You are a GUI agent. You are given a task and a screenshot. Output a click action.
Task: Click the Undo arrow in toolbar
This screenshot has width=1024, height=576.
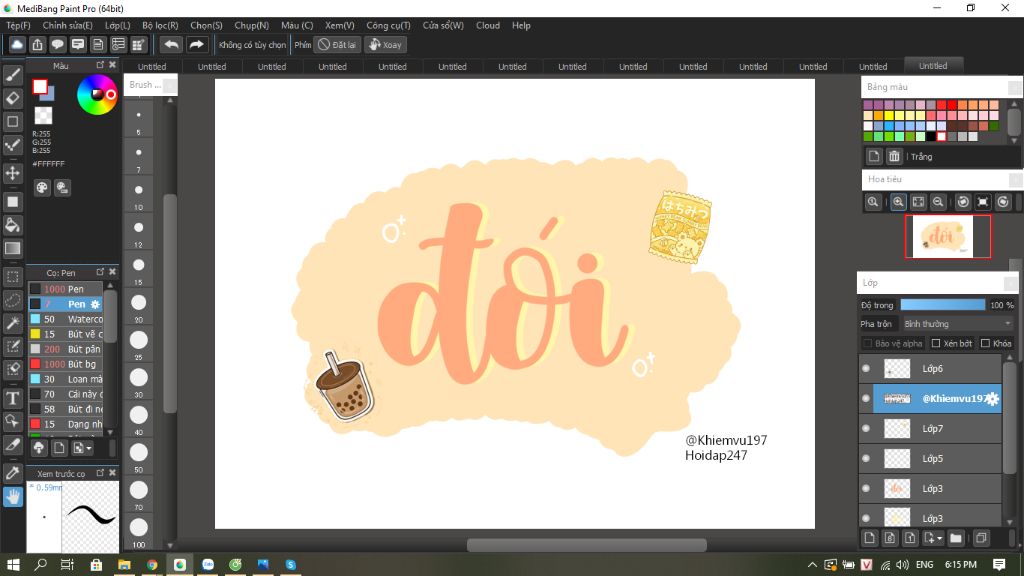[x=171, y=44]
